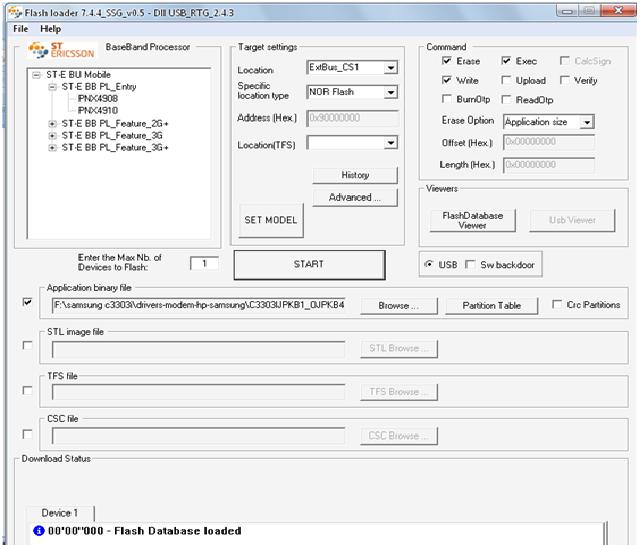Click the Flash Database loaded status message
Image resolution: width=640 pixels, height=545 pixels.
[x=144, y=531]
